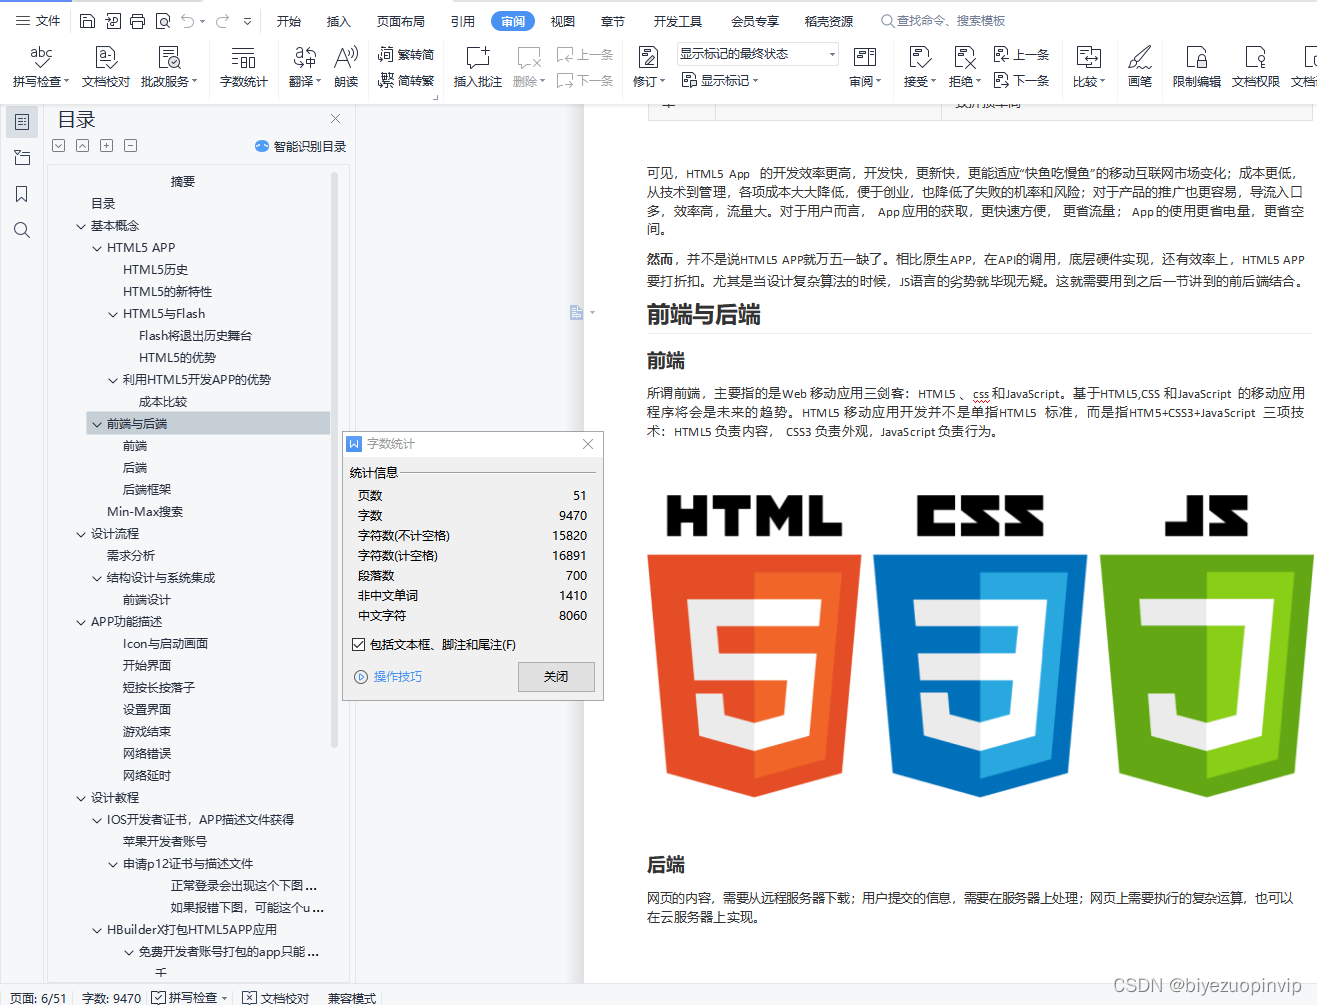Switch to the 视图 tab
Viewport: 1317px width, 1005px height.
pos(563,21)
